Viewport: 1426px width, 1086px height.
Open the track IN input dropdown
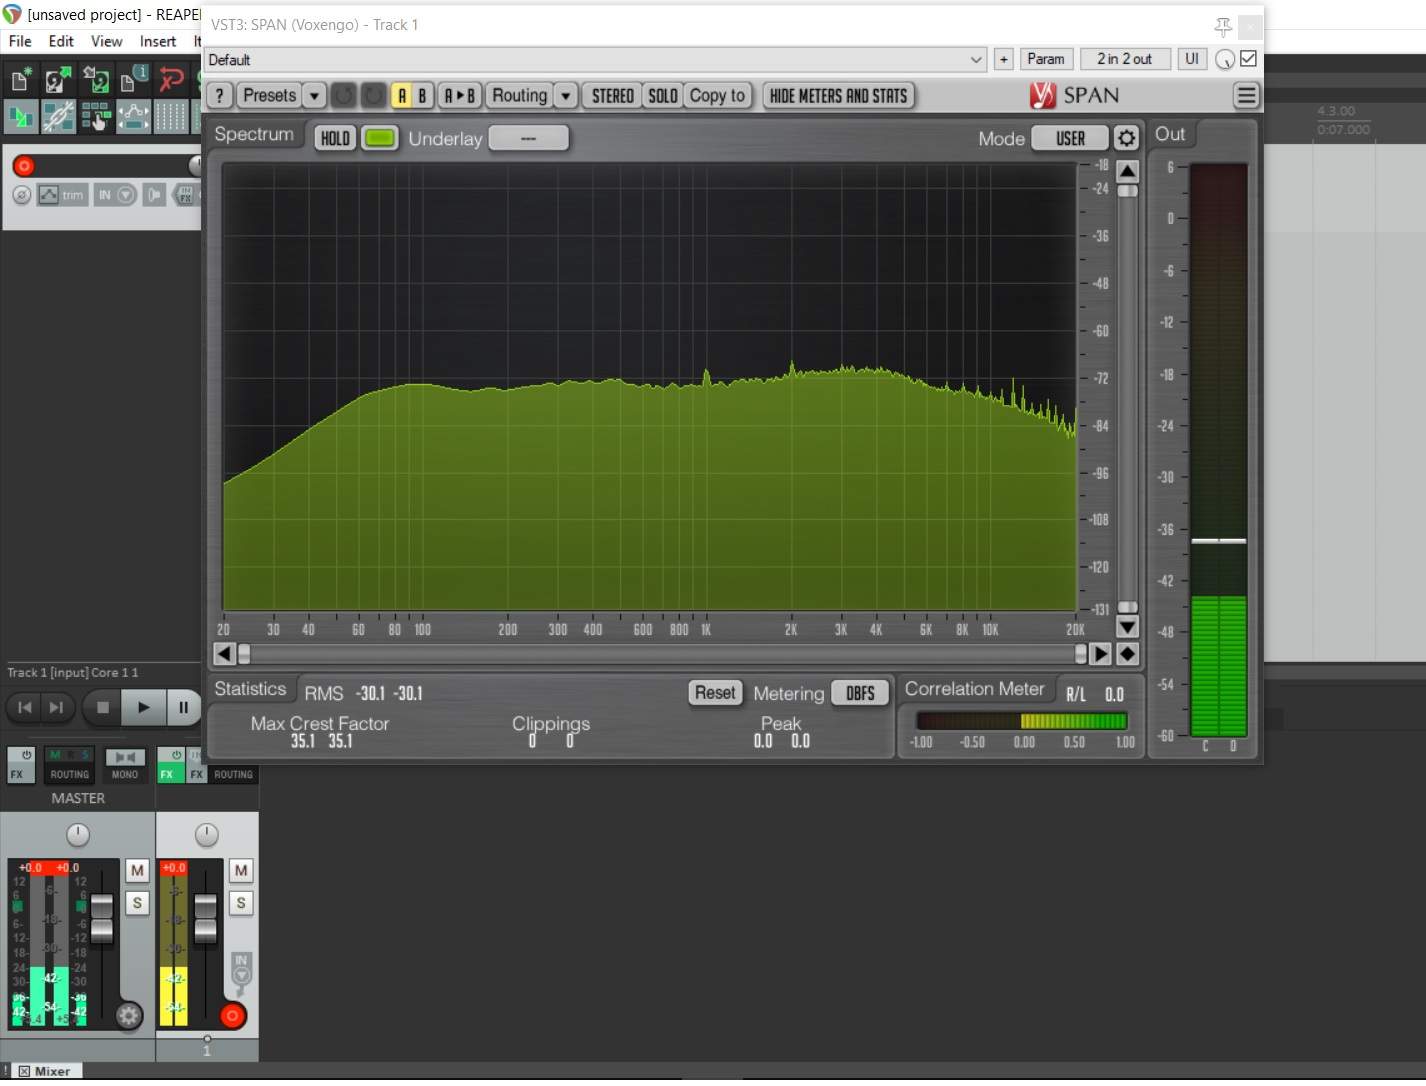tap(116, 195)
